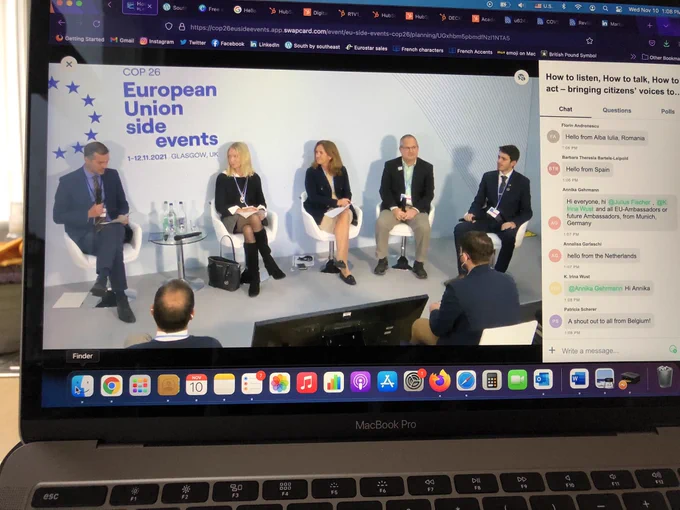Image resolution: width=680 pixels, height=510 pixels.
Task: Open the Eurostar sales bookmark
Action: [x=366, y=48]
